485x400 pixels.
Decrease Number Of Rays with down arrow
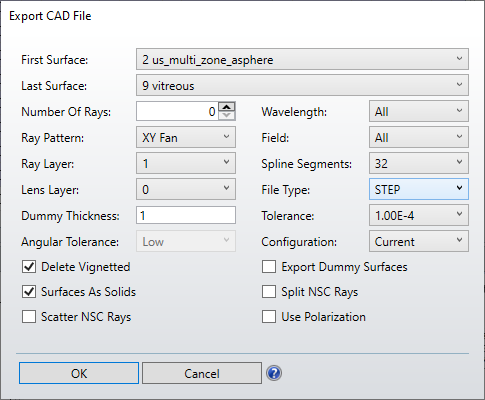(x=227, y=115)
